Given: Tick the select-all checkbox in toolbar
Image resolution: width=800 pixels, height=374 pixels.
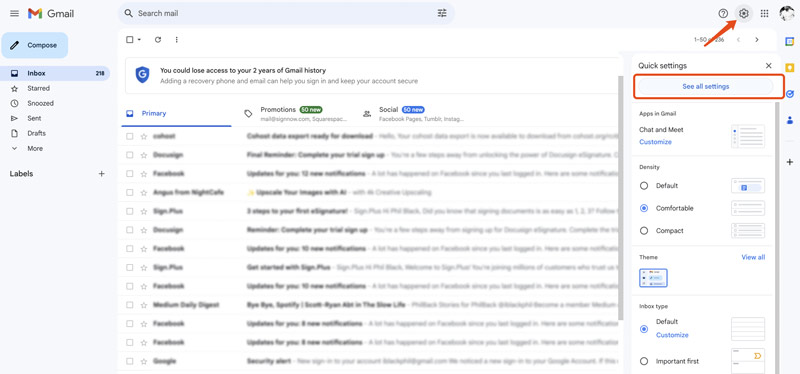Looking at the screenshot, I should click(x=130, y=39).
